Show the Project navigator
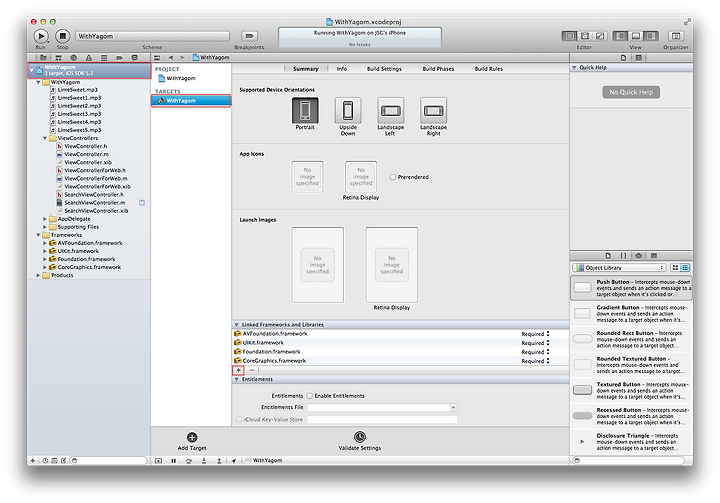The height and width of the screenshot is (503, 720). 43,58
